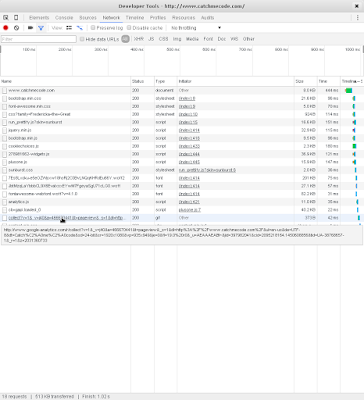Viewport: 364px width, 400px height.
Task: Open the Audits tab
Action: coord(207,18)
